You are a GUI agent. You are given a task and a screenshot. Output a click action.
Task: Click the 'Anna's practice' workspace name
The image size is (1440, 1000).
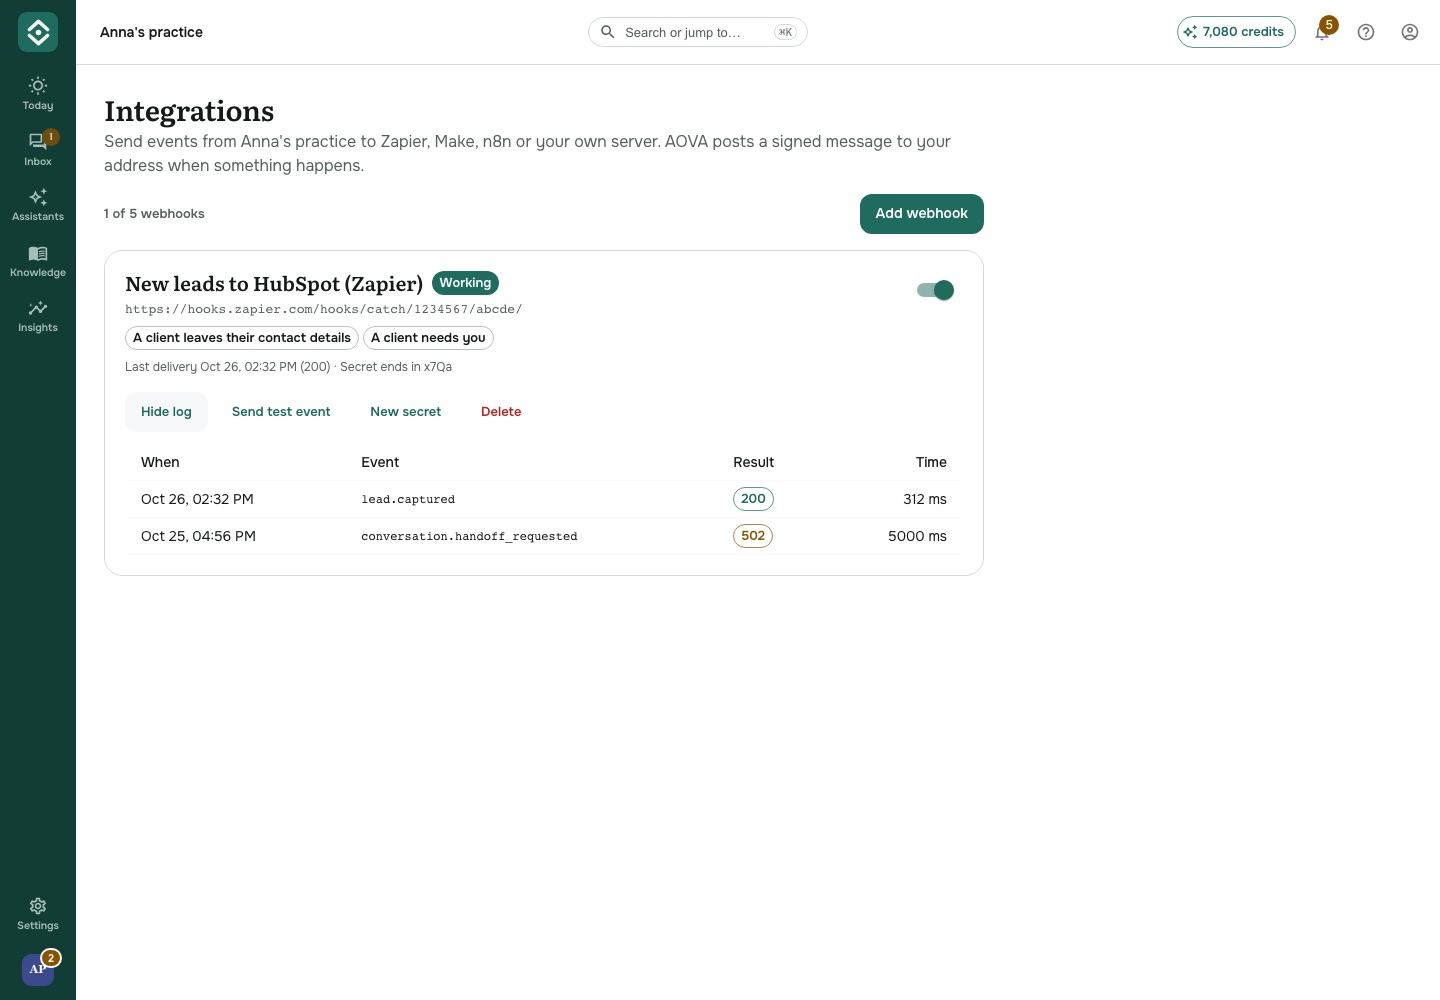(x=151, y=32)
